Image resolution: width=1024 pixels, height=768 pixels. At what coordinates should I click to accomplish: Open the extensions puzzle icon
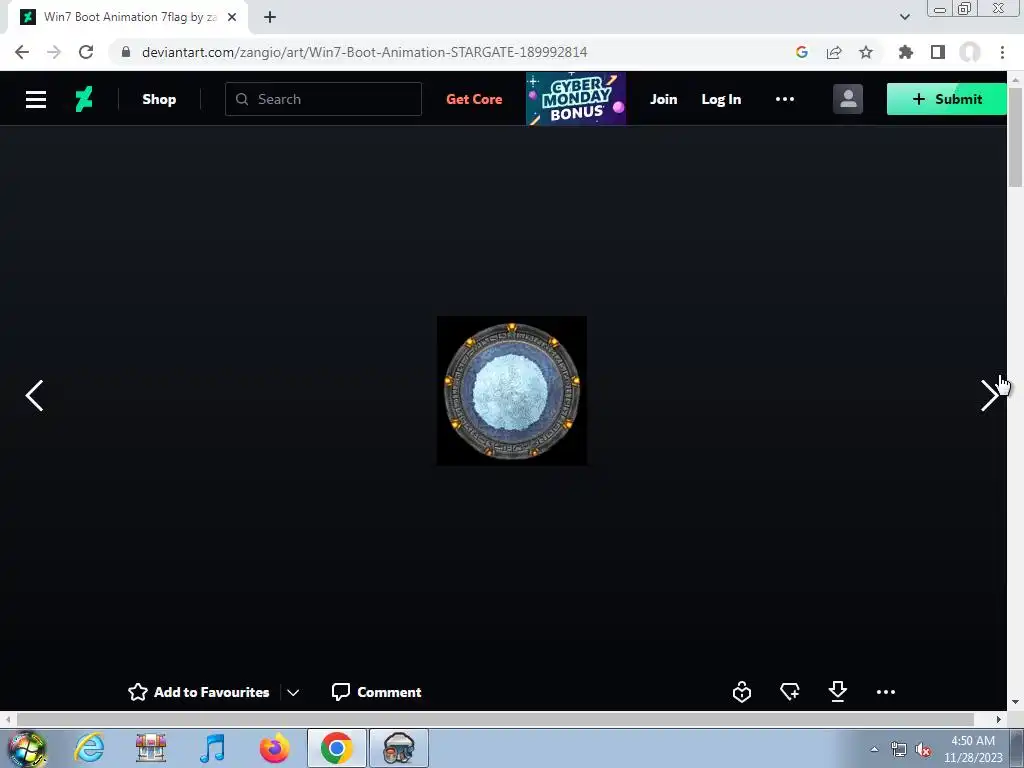[905, 52]
